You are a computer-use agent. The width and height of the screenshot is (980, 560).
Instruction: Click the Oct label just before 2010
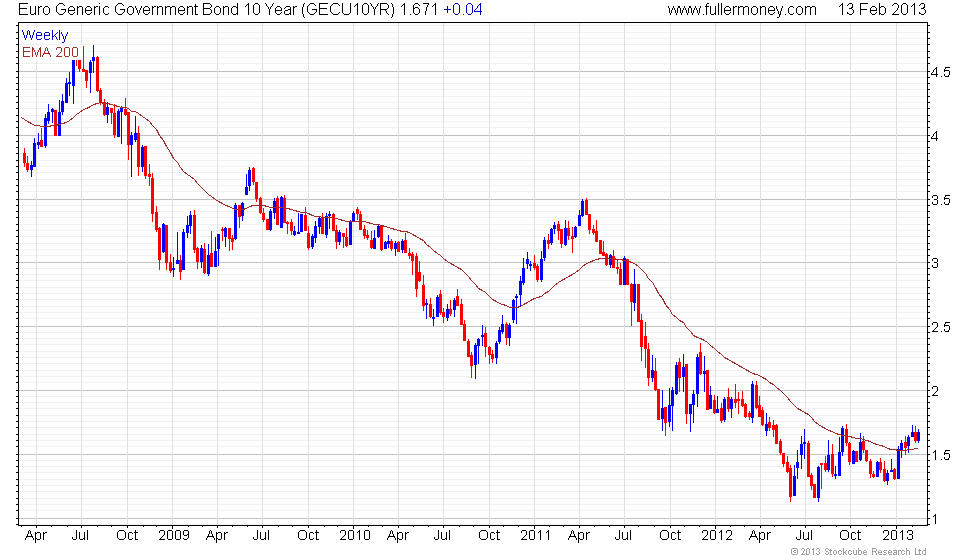tap(308, 536)
